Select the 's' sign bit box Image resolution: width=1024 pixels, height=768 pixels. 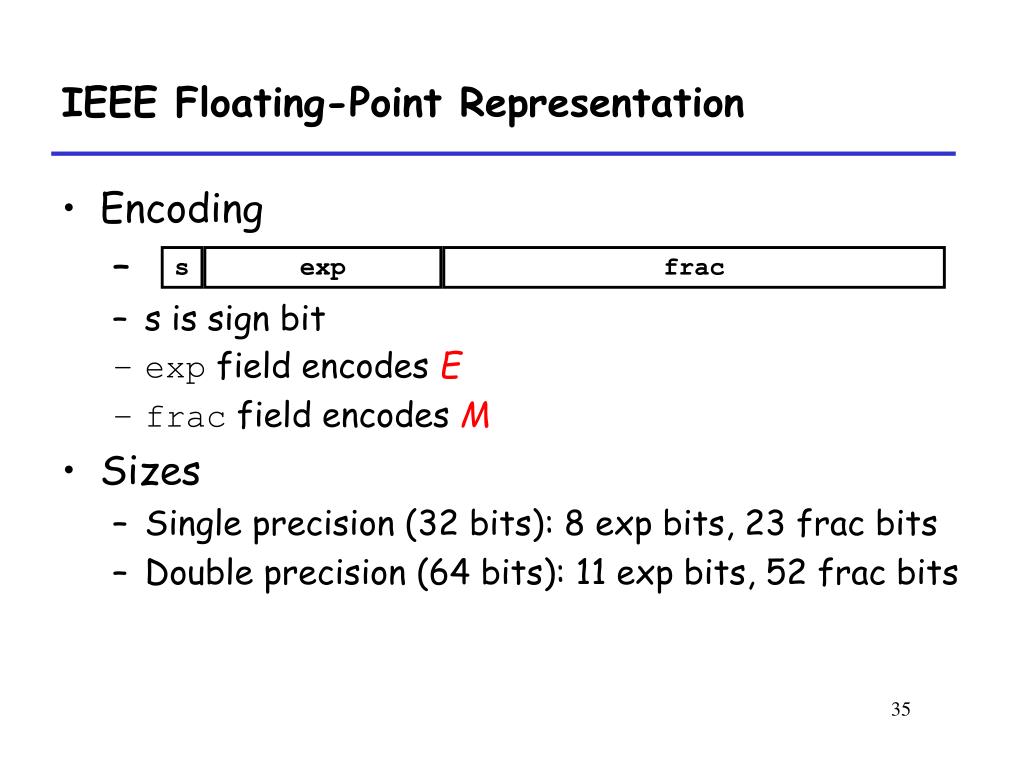182,267
